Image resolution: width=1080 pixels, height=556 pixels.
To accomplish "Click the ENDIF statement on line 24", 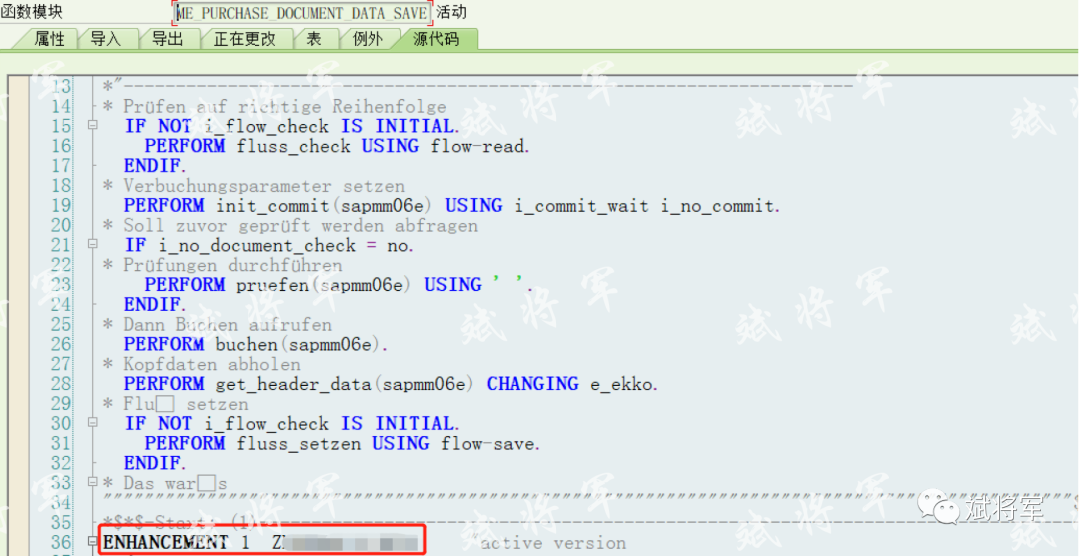I will tap(155, 305).
